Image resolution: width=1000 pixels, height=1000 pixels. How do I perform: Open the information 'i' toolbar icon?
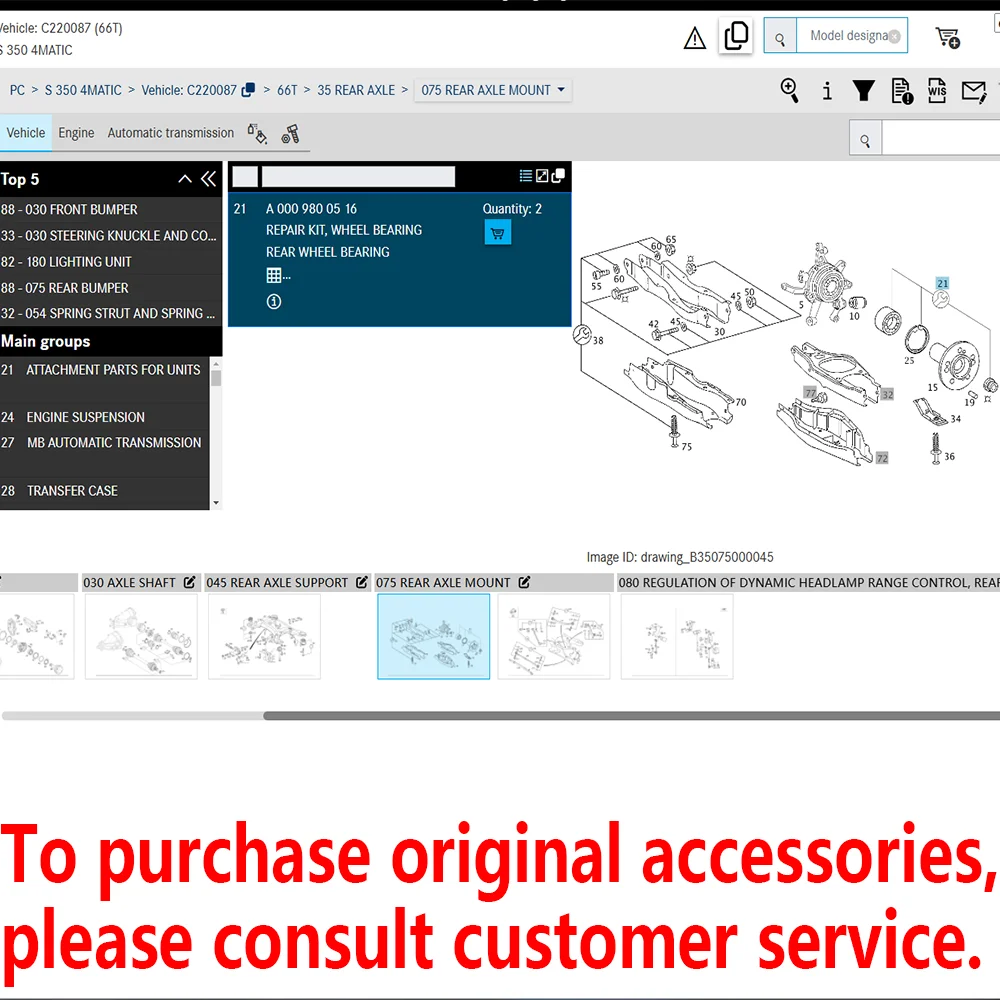[x=827, y=91]
